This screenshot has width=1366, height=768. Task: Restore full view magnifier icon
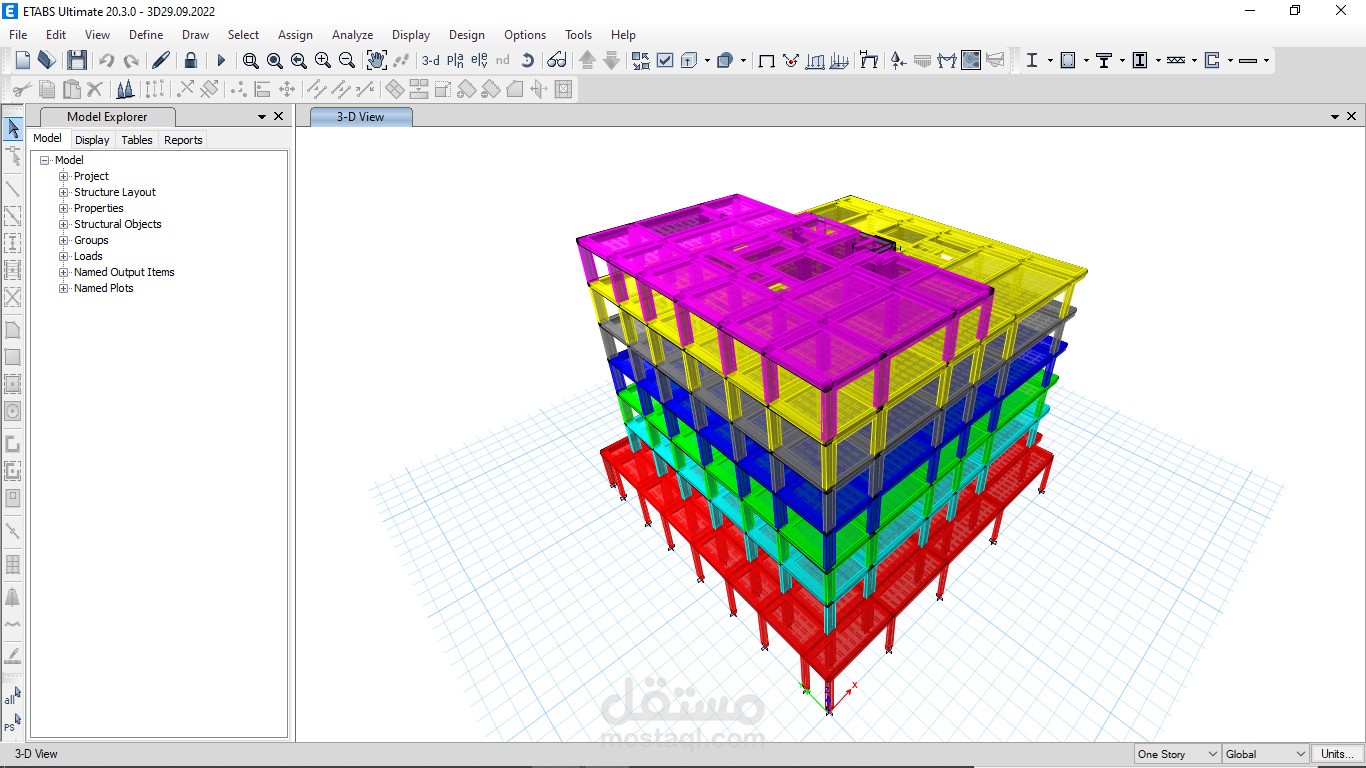pyautogui.click(x=275, y=60)
